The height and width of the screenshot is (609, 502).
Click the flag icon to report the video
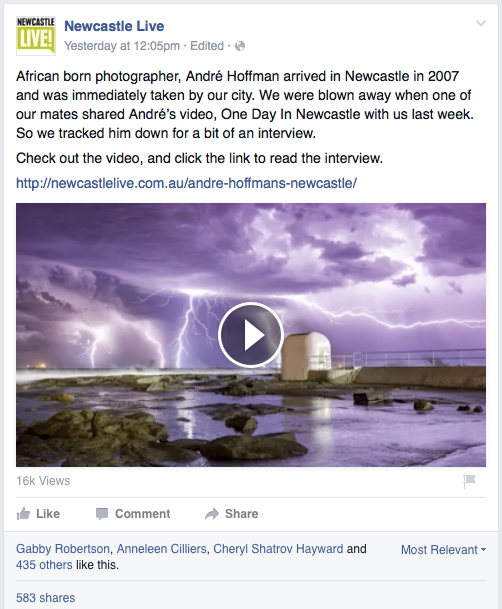point(469,481)
